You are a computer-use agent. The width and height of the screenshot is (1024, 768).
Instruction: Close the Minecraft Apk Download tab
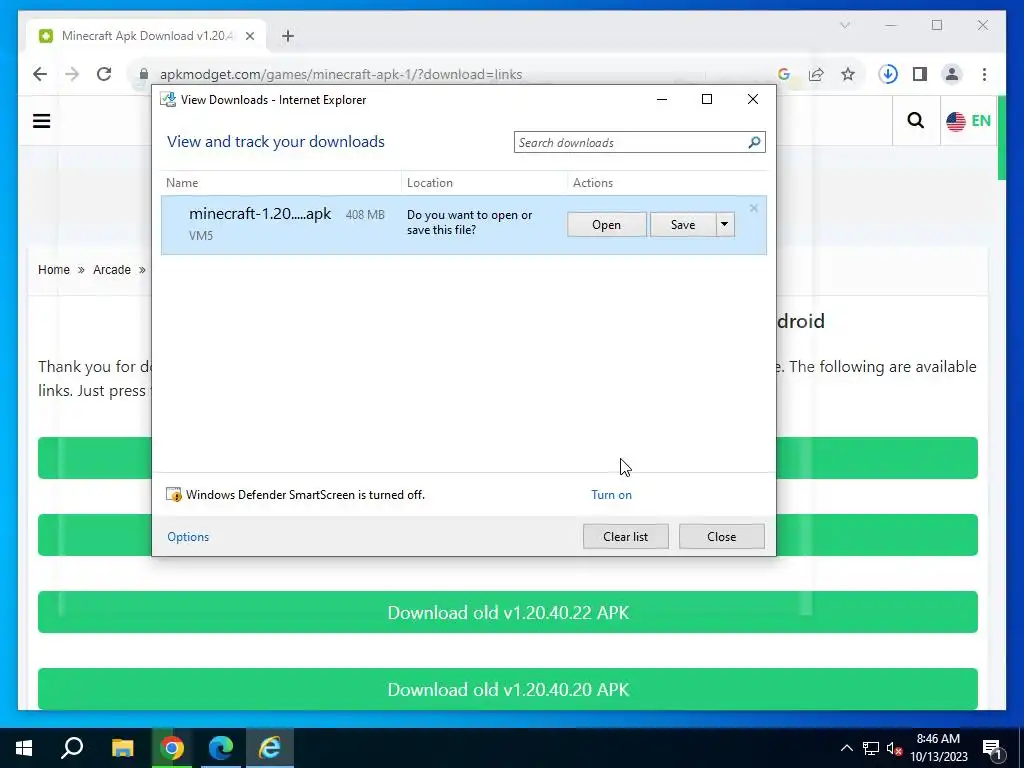[250, 36]
